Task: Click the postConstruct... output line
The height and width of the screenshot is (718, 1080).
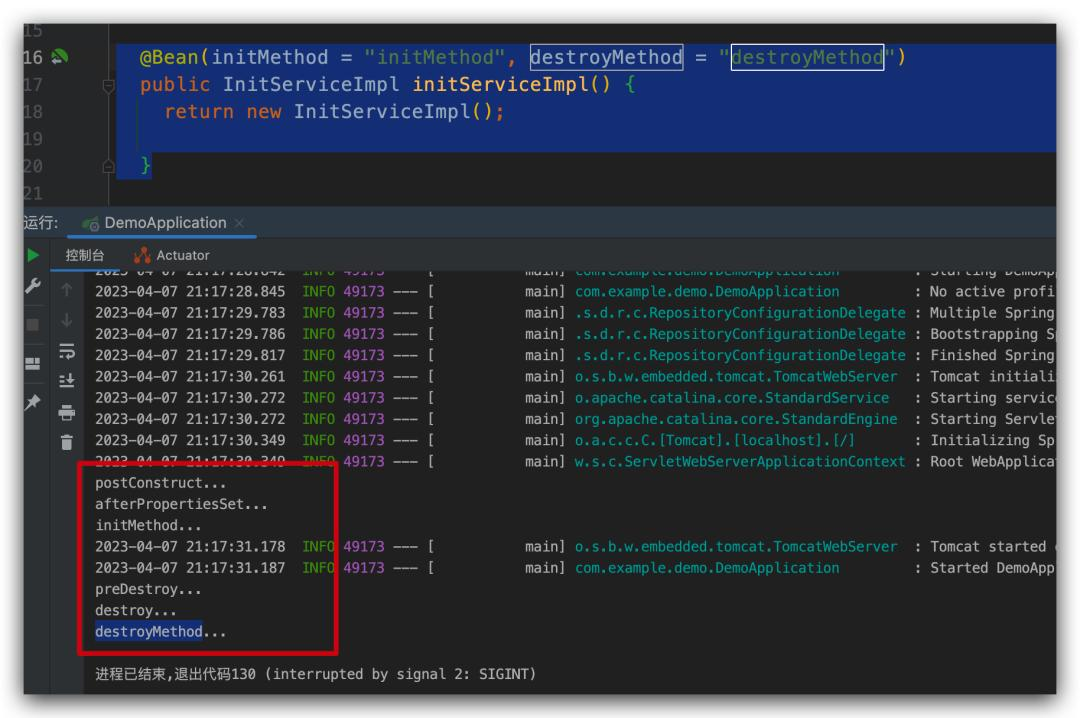Action: click(x=160, y=483)
